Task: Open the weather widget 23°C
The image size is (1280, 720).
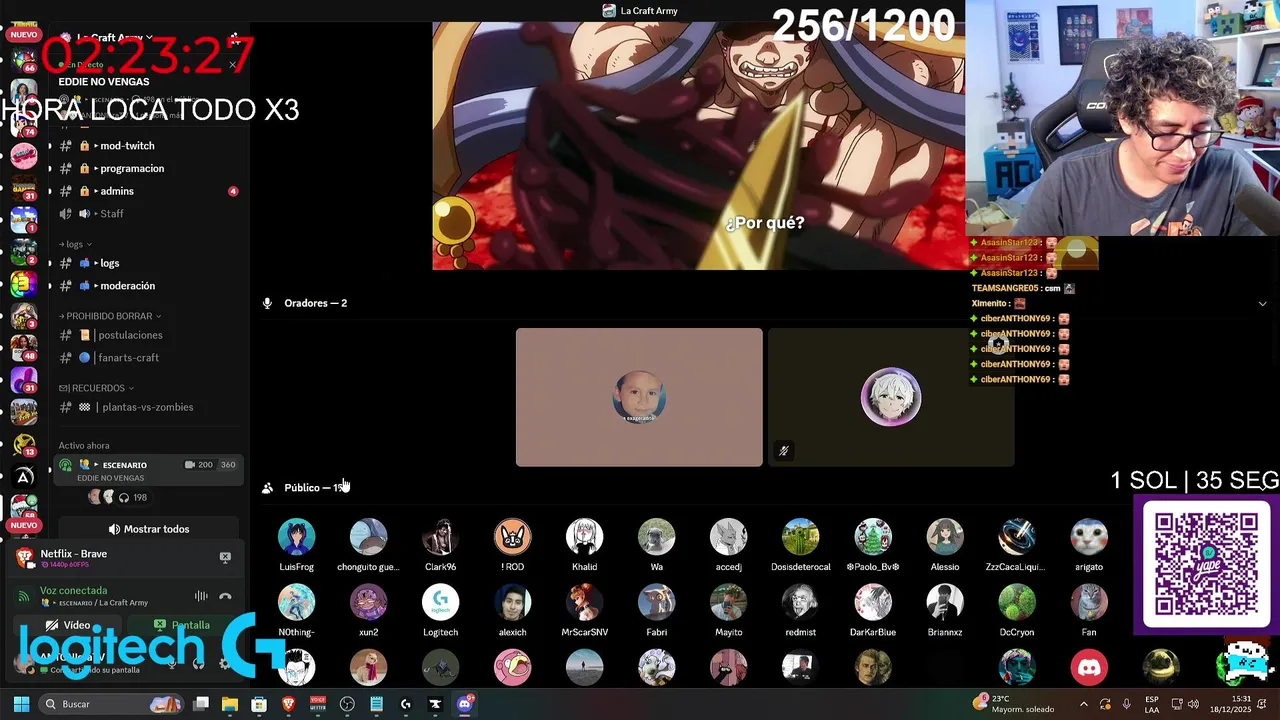Action: [x=1014, y=704]
